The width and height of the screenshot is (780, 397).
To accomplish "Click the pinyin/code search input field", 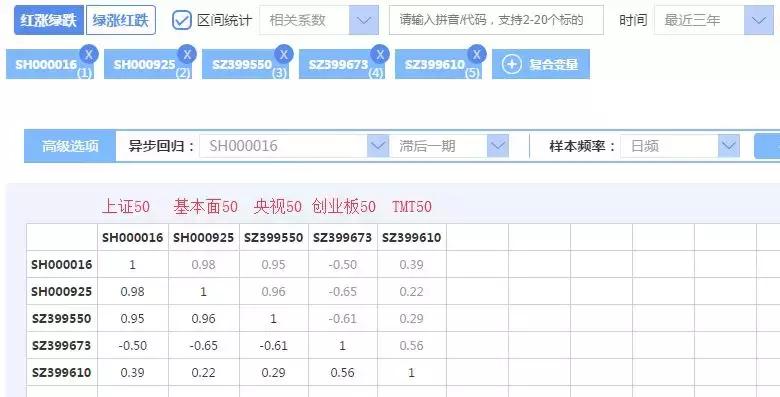I will (x=496, y=20).
